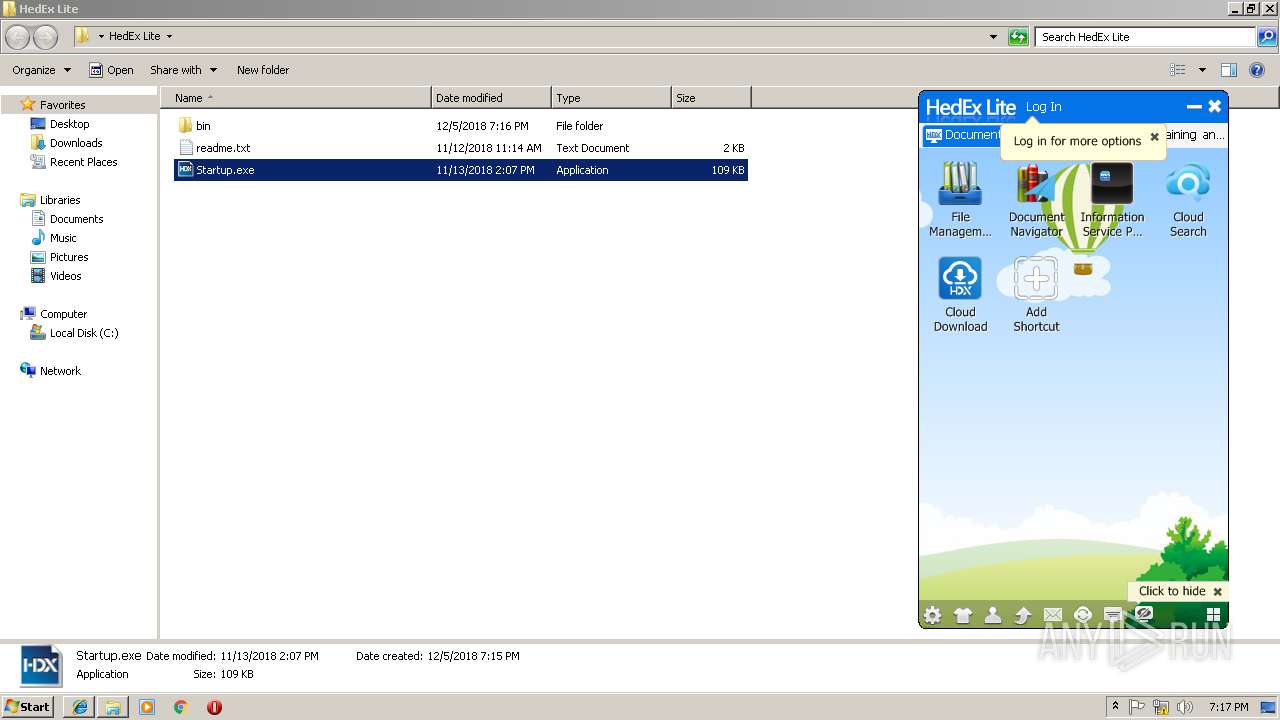1280x720 pixels.
Task: Click the Open toolbar button
Action: pos(111,70)
